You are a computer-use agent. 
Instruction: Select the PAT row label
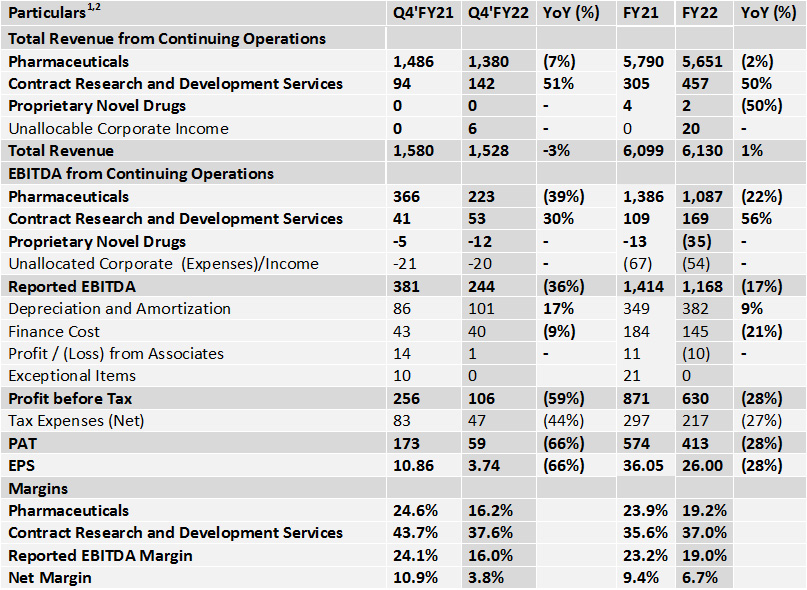click(x=23, y=444)
